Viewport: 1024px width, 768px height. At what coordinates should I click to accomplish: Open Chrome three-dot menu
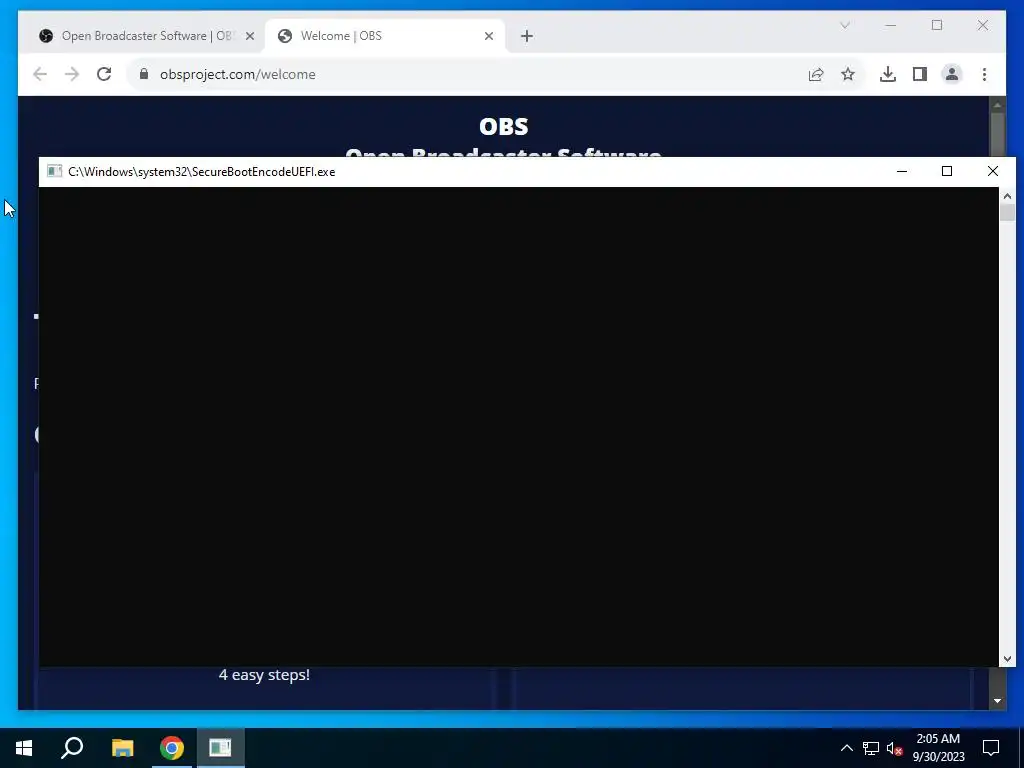[984, 74]
